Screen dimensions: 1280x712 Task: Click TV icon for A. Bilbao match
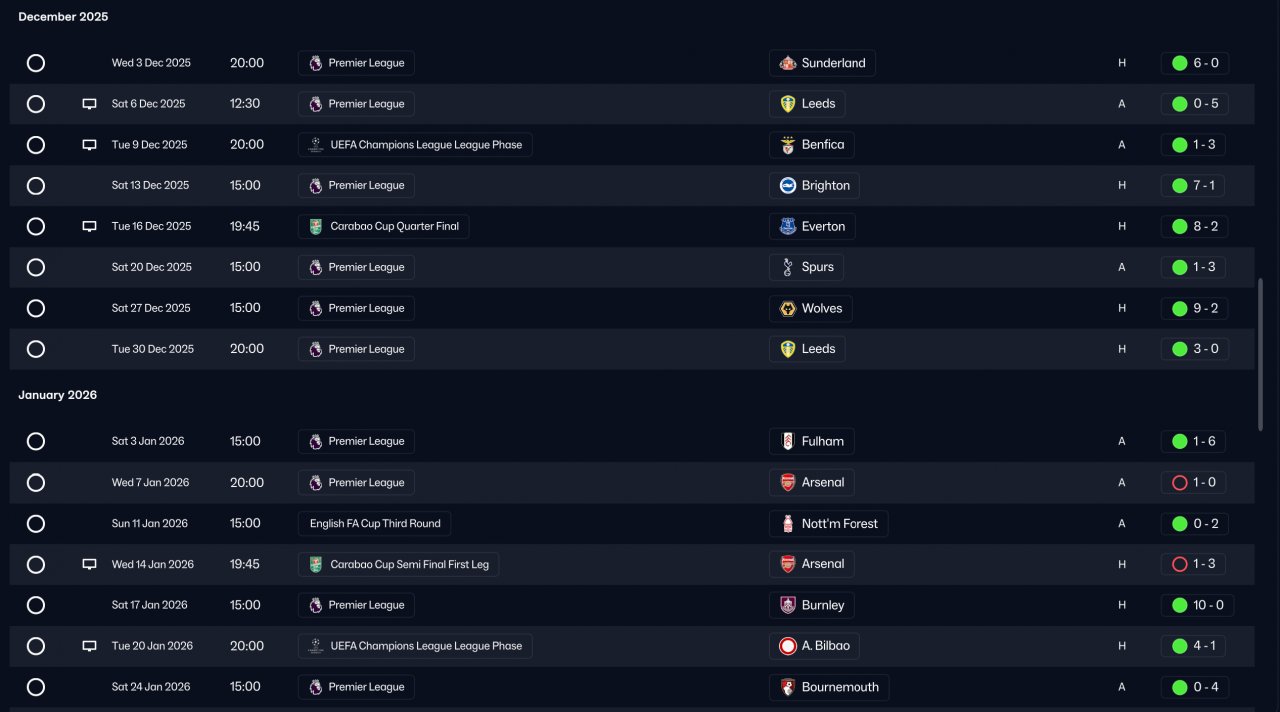(89, 646)
